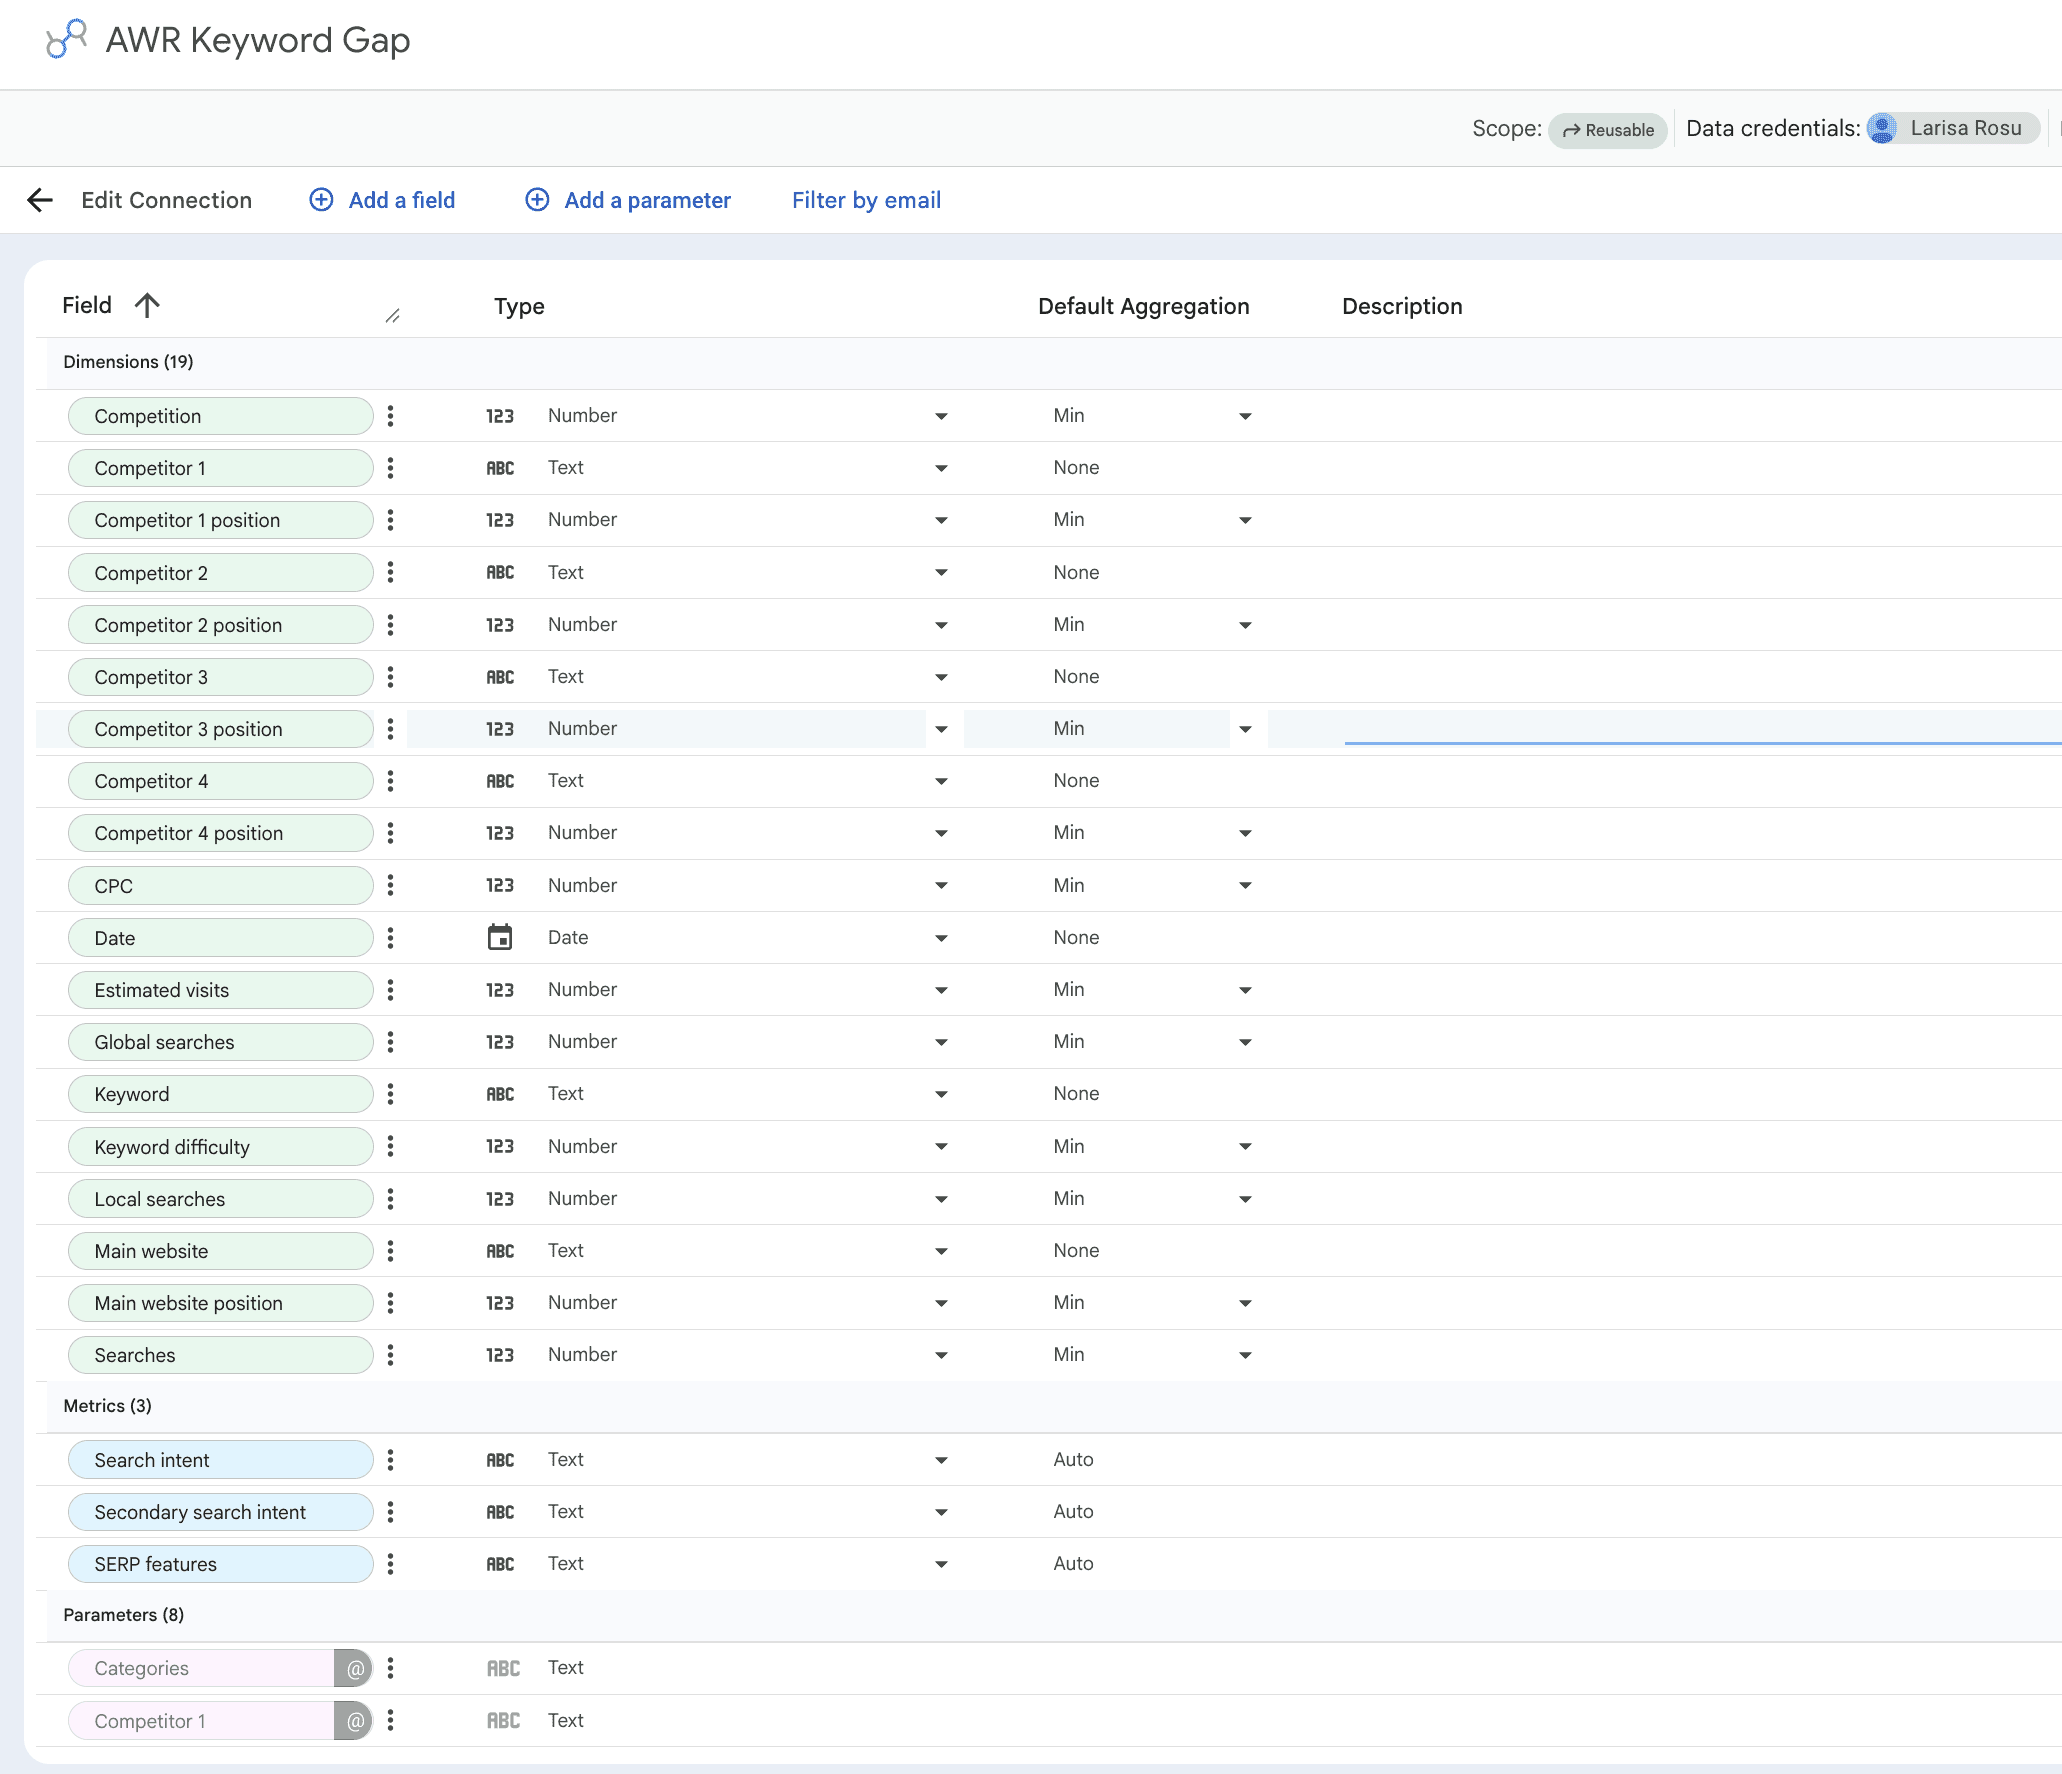Click the column resize handle near Field header
This screenshot has height=1774, width=2062.
[x=393, y=316]
